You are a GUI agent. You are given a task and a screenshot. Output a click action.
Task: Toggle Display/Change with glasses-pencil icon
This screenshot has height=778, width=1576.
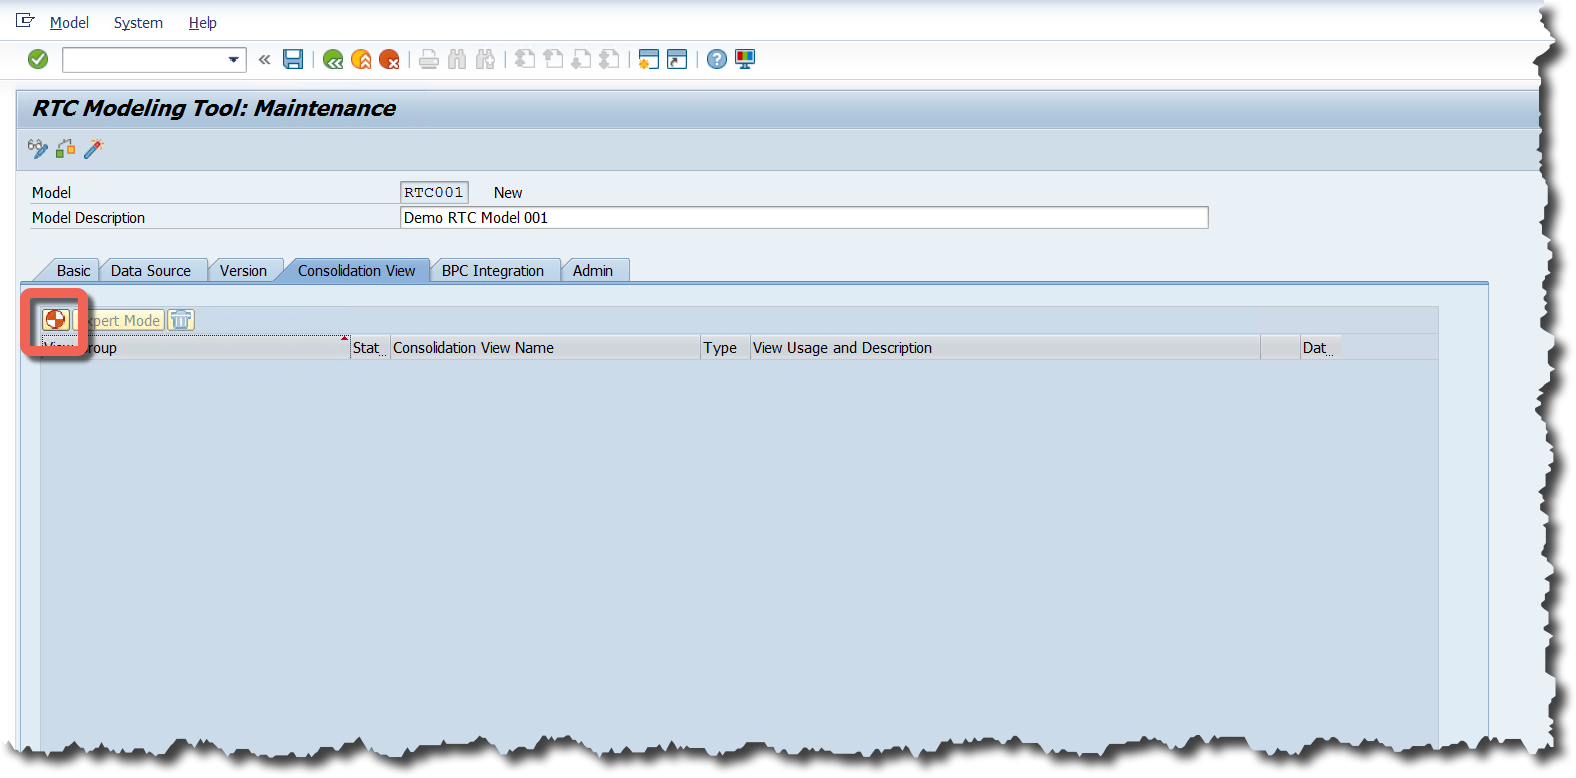point(38,149)
